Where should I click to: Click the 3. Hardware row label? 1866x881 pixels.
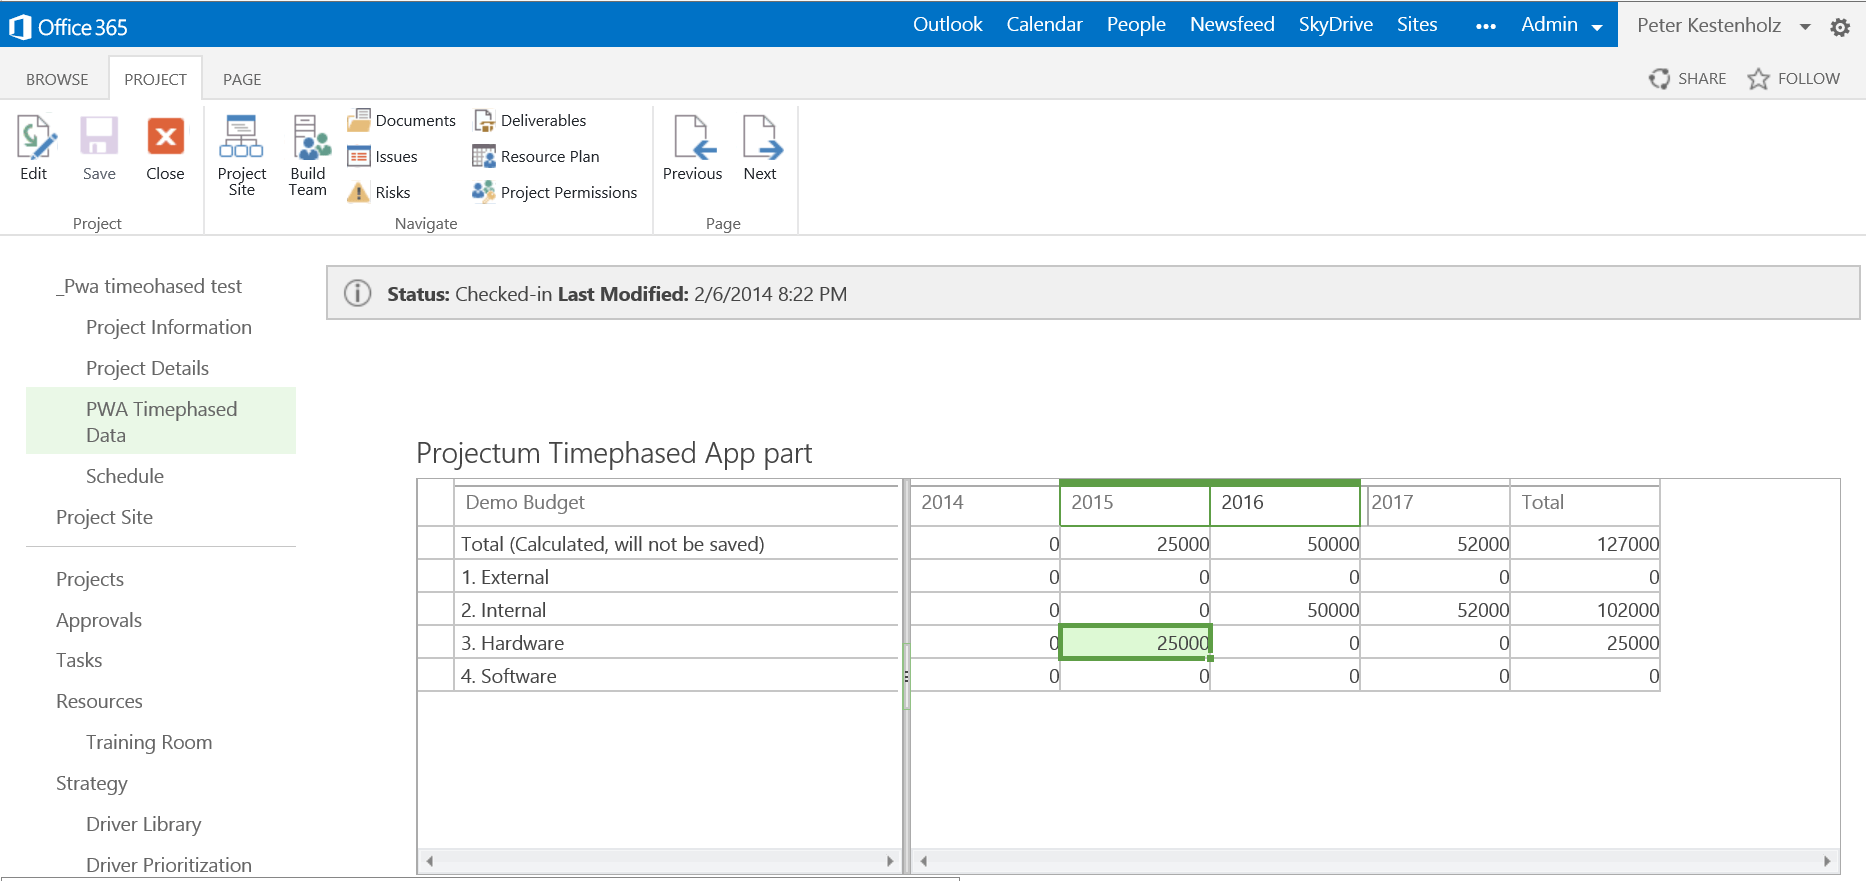[677, 643]
